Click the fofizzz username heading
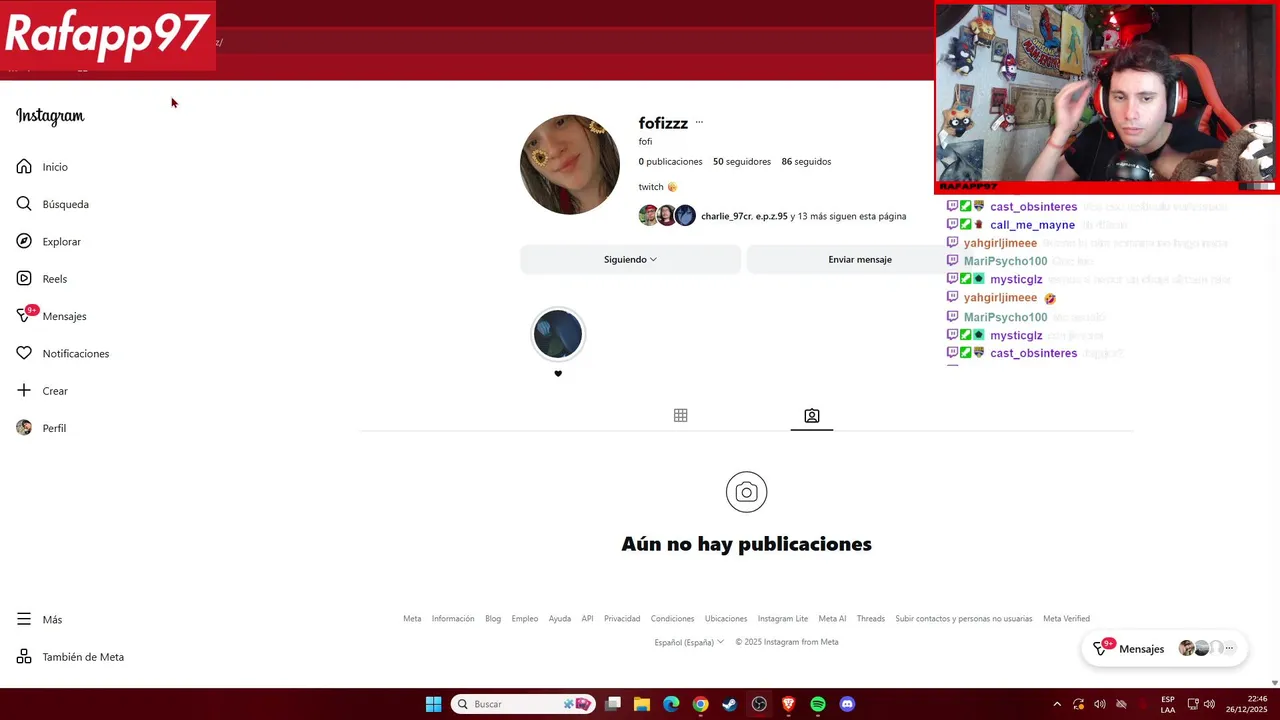 point(663,123)
